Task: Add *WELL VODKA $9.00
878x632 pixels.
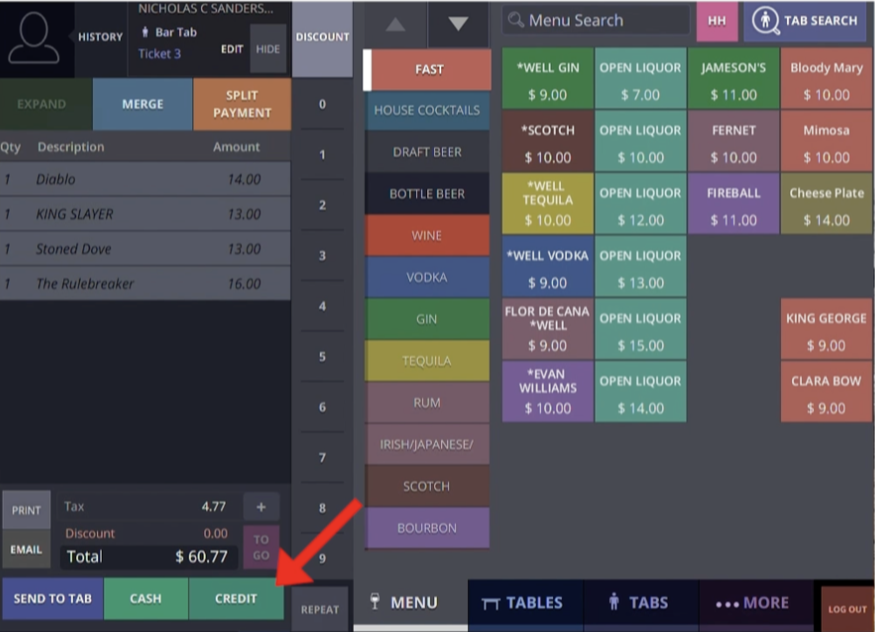Action: 548,266
